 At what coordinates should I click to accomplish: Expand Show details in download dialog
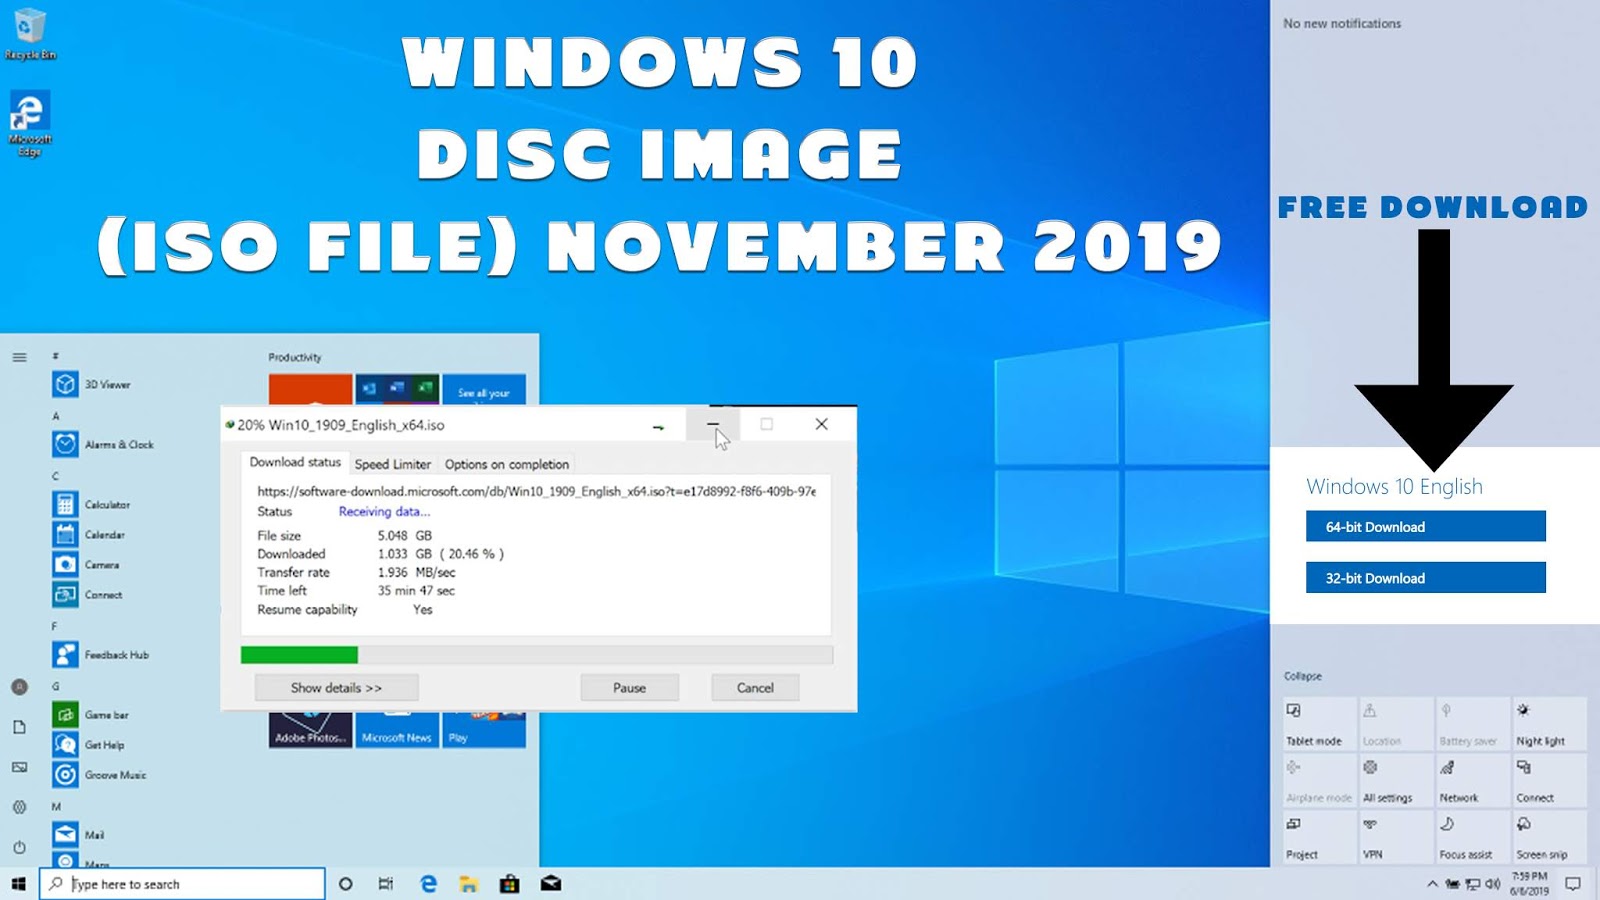pos(337,688)
